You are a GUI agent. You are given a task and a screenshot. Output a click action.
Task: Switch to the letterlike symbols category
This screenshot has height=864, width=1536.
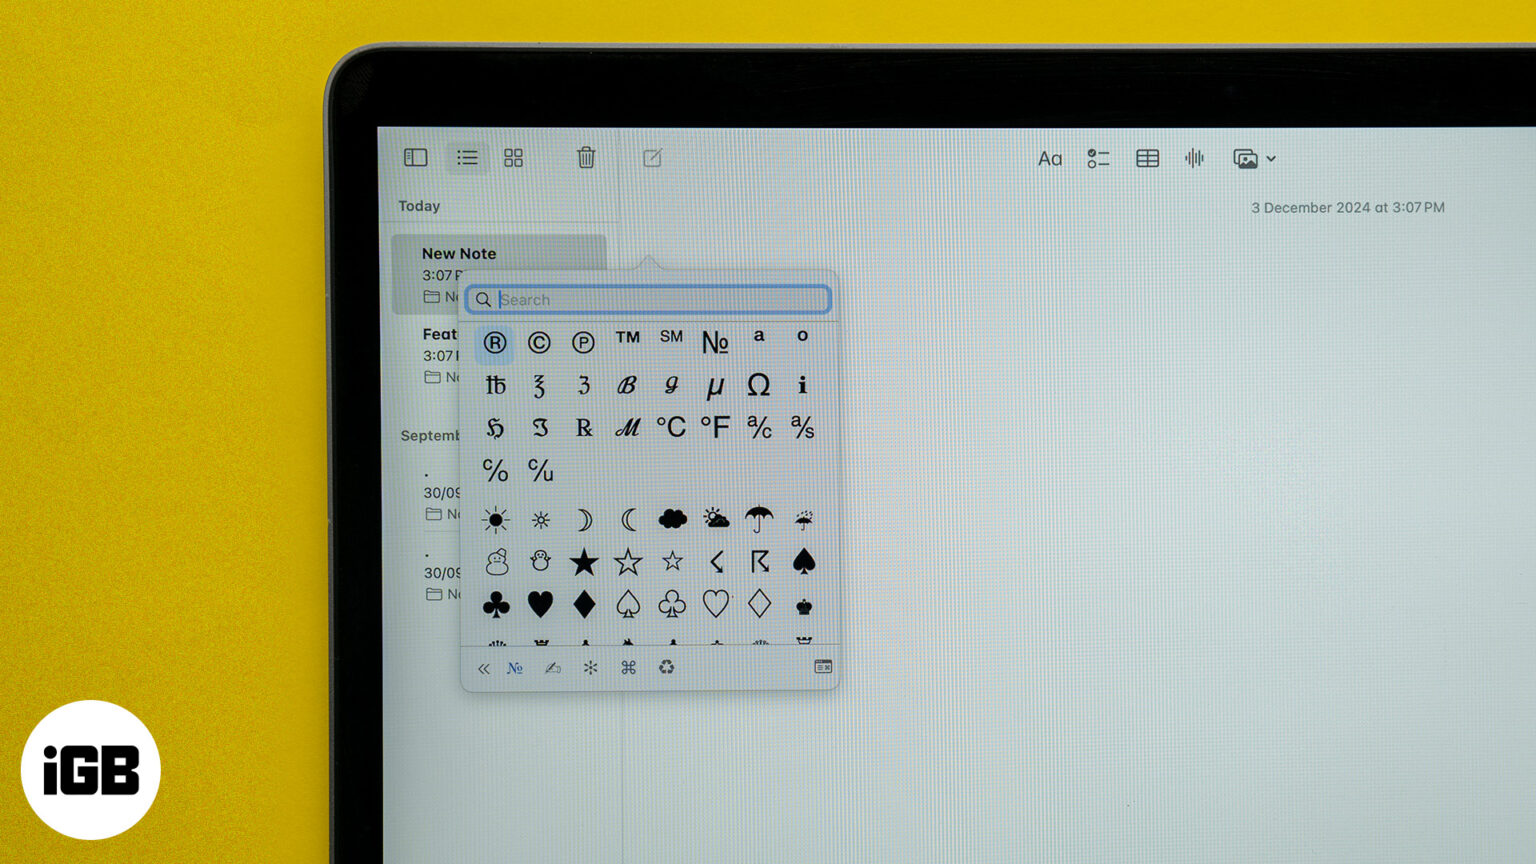pos(514,668)
